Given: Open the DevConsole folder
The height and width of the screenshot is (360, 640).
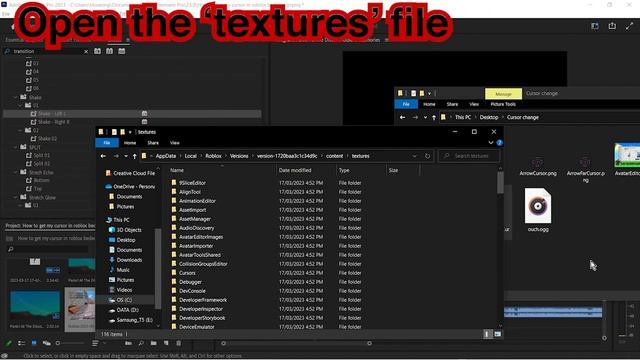Looking at the screenshot, I should pyautogui.click(x=192, y=291).
